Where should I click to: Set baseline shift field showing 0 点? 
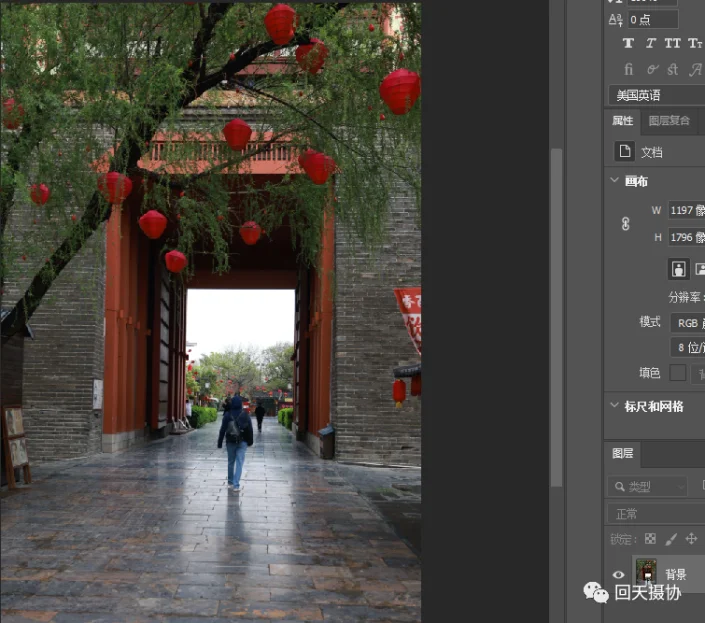[x=653, y=20]
